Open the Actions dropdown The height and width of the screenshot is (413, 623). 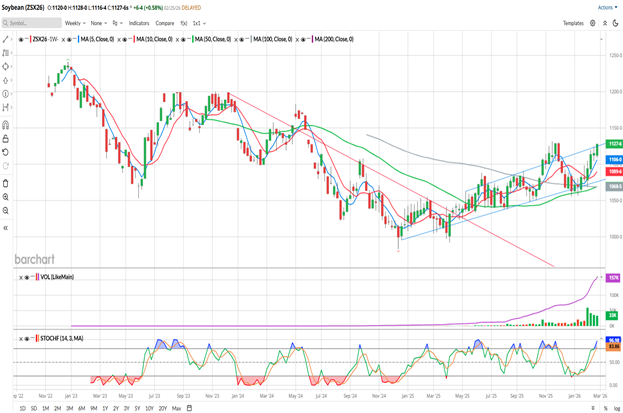(x=608, y=8)
